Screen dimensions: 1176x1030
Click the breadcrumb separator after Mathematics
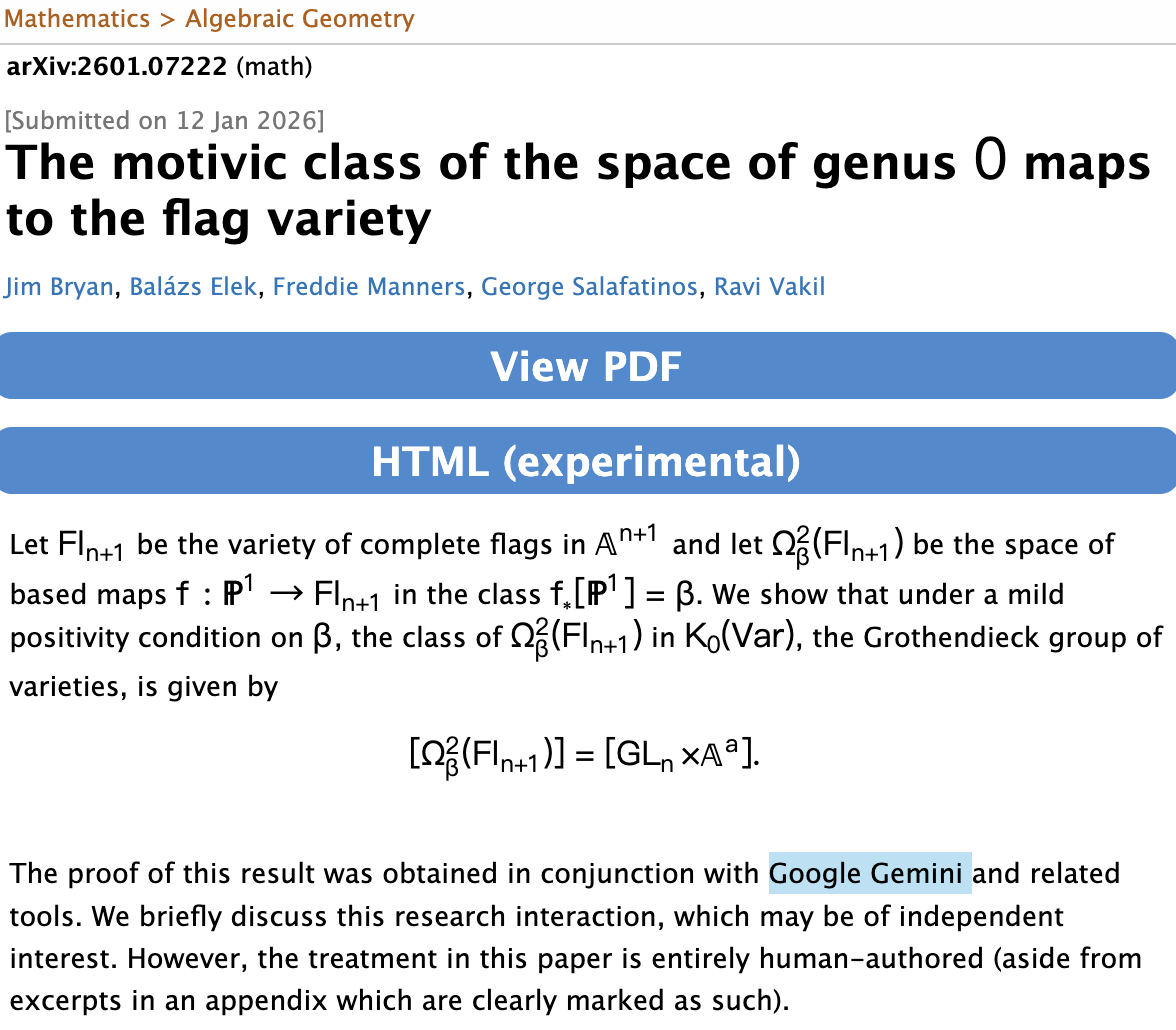point(167,18)
